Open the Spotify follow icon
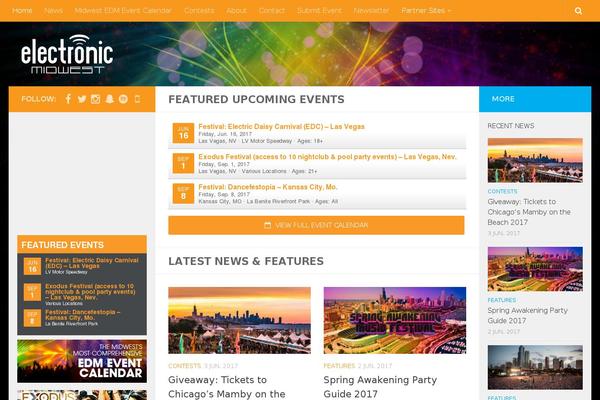The width and height of the screenshot is (600, 400). point(123,99)
